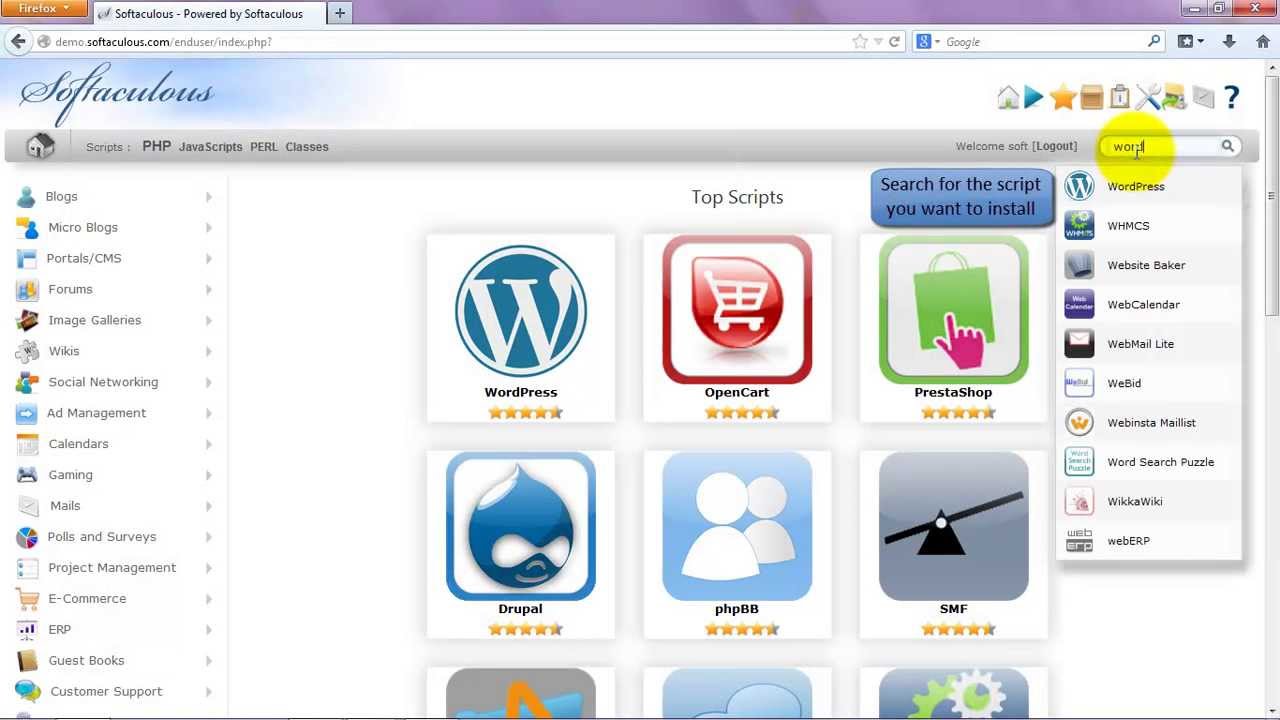1280x720 pixels.
Task: Click the Softaculous logo
Action: click(117, 95)
